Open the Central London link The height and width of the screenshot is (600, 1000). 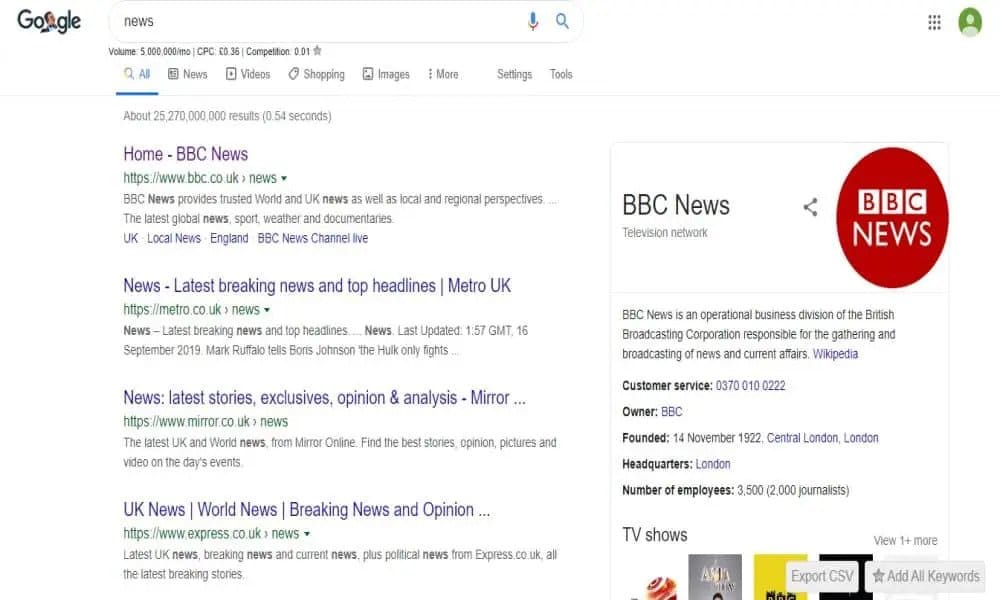802,438
